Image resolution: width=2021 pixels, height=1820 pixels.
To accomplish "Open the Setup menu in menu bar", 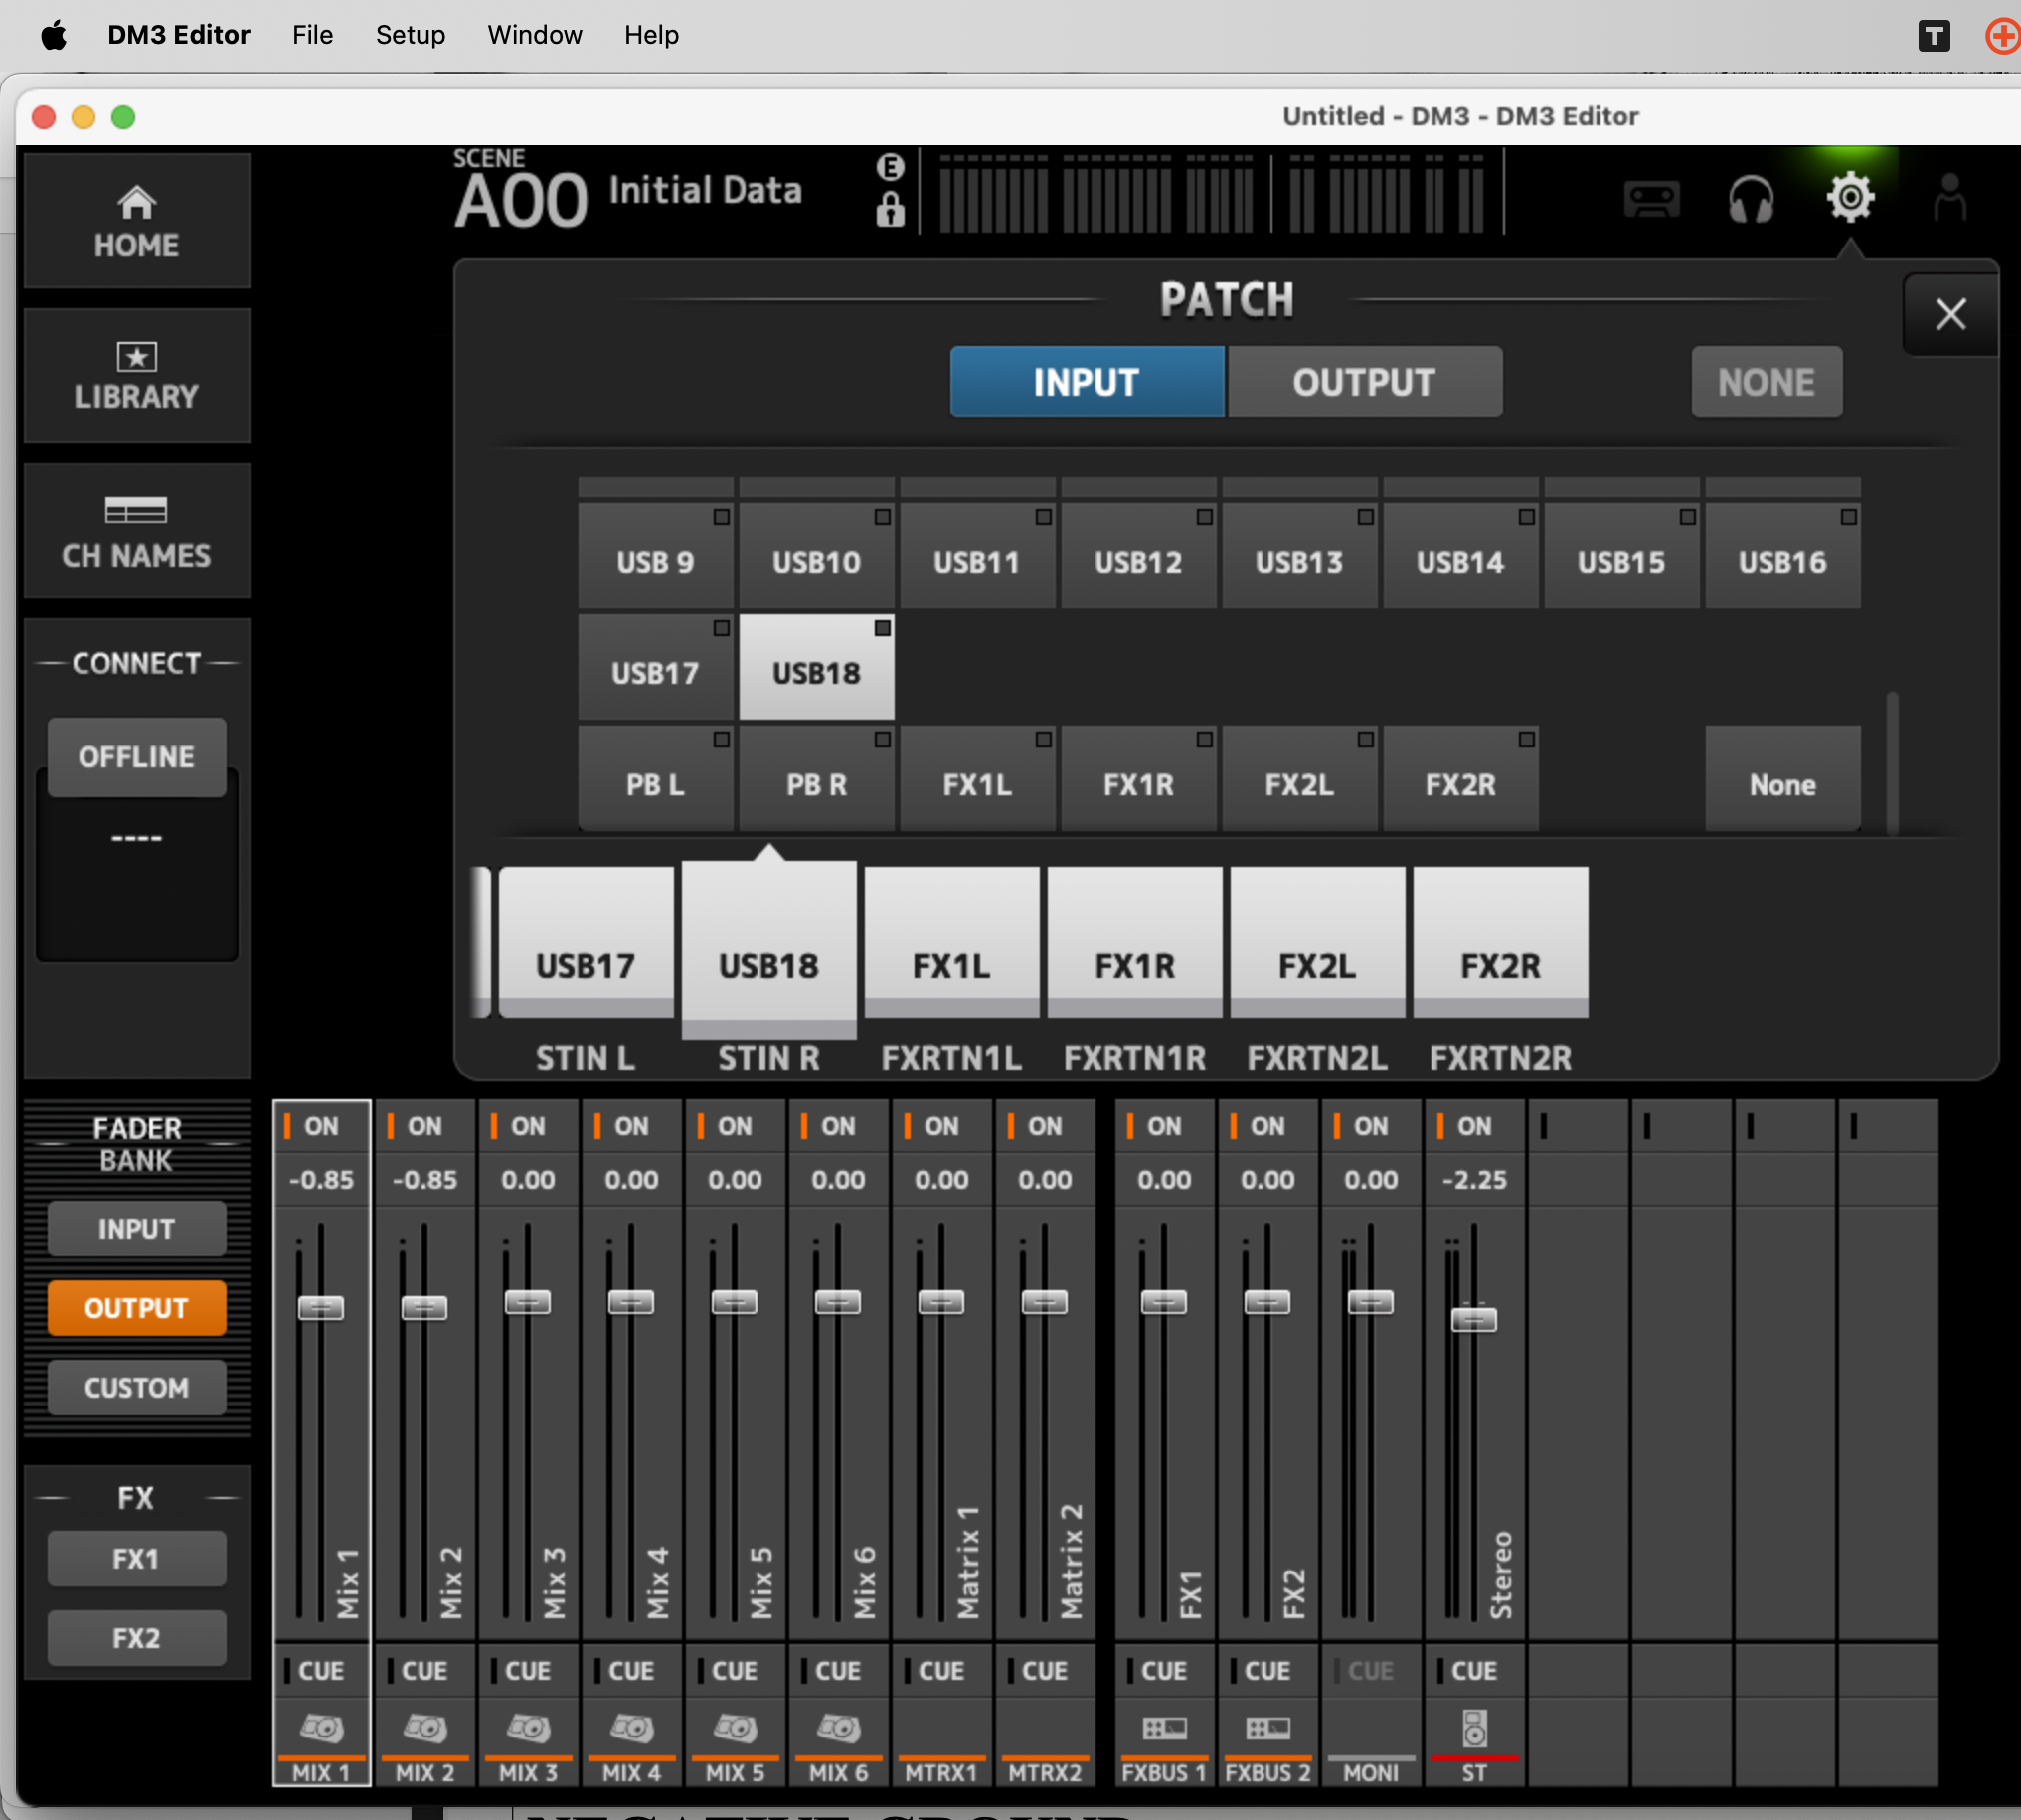I will click(410, 35).
